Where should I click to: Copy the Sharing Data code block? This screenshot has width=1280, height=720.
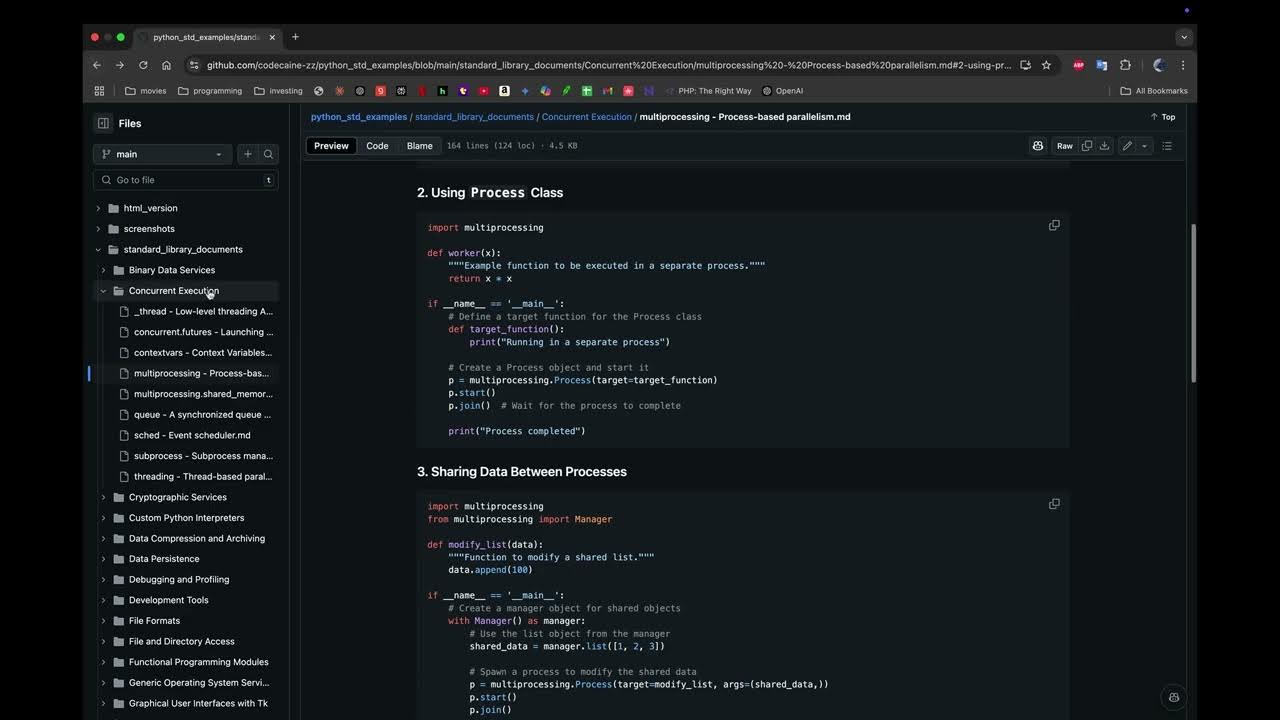tap(1054, 504)
